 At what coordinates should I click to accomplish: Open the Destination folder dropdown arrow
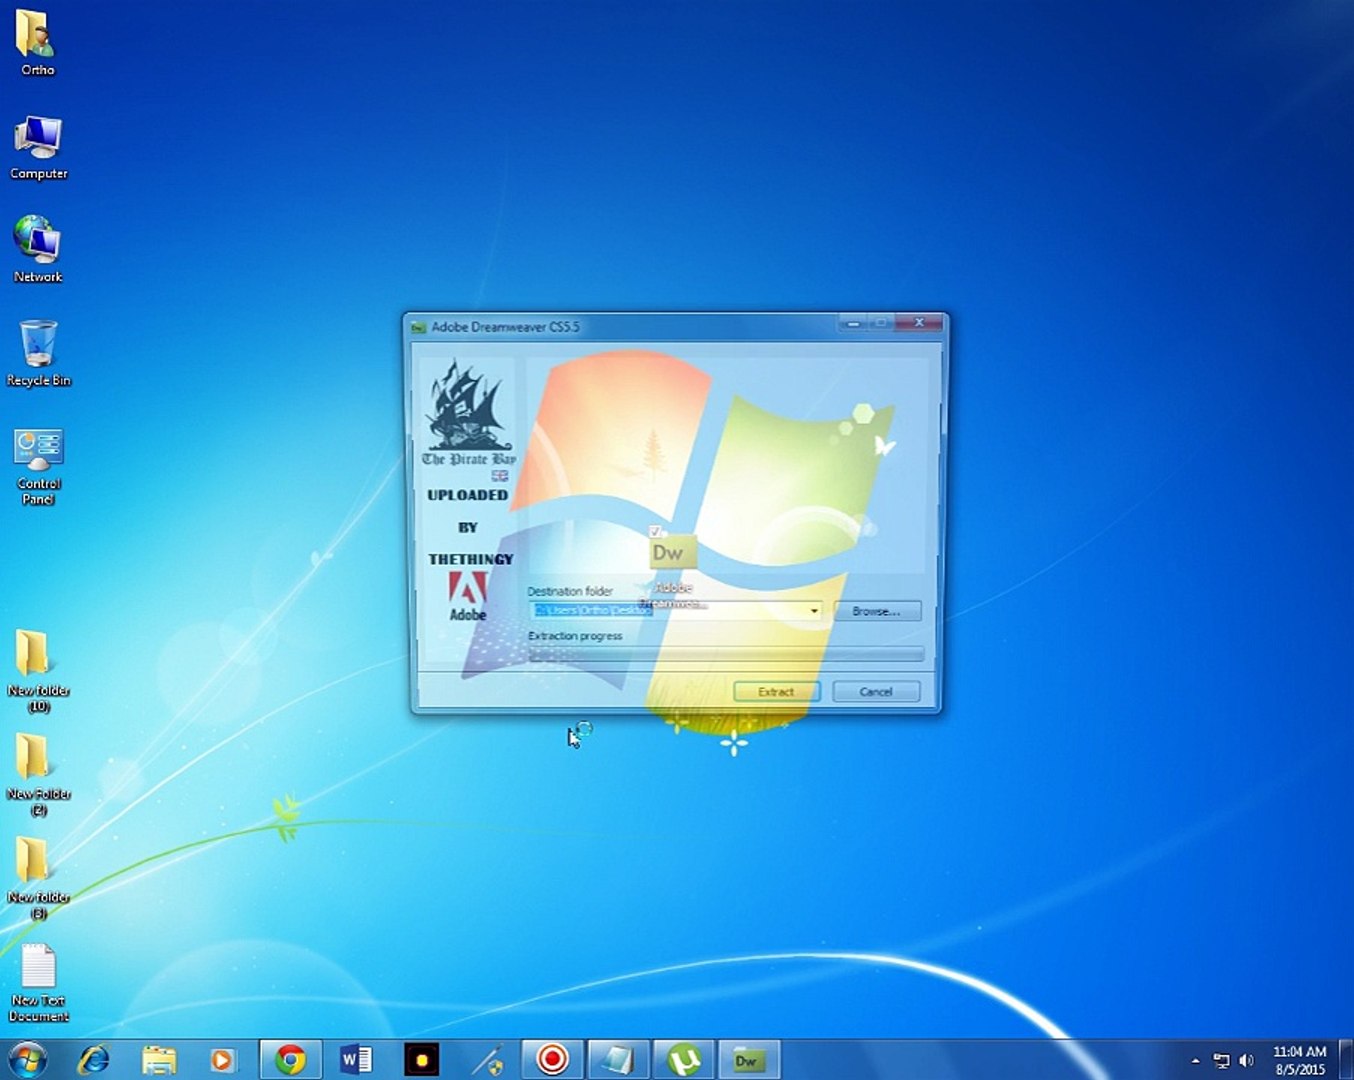pyautogui.click(x=814, y=611)
